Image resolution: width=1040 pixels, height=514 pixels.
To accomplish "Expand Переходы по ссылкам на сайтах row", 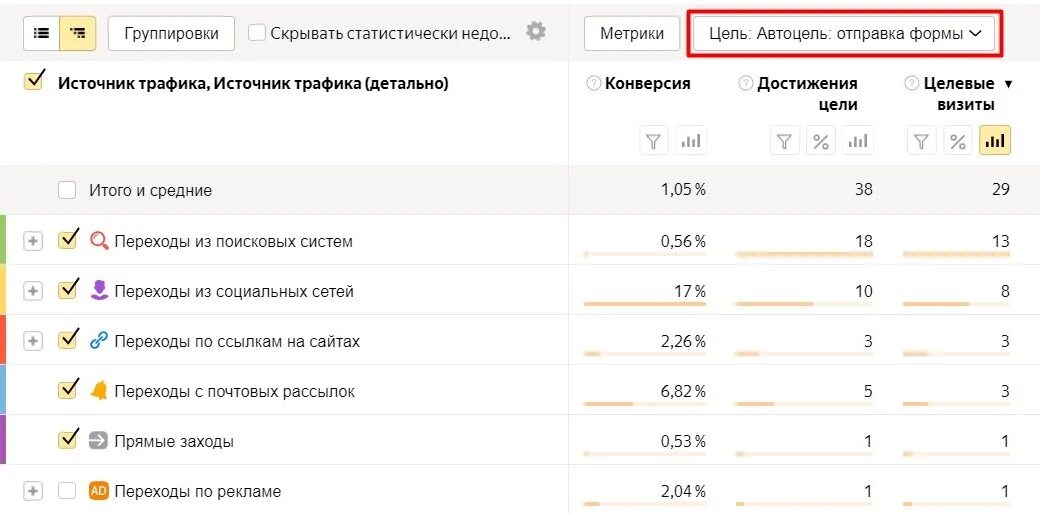I will 33,341.
